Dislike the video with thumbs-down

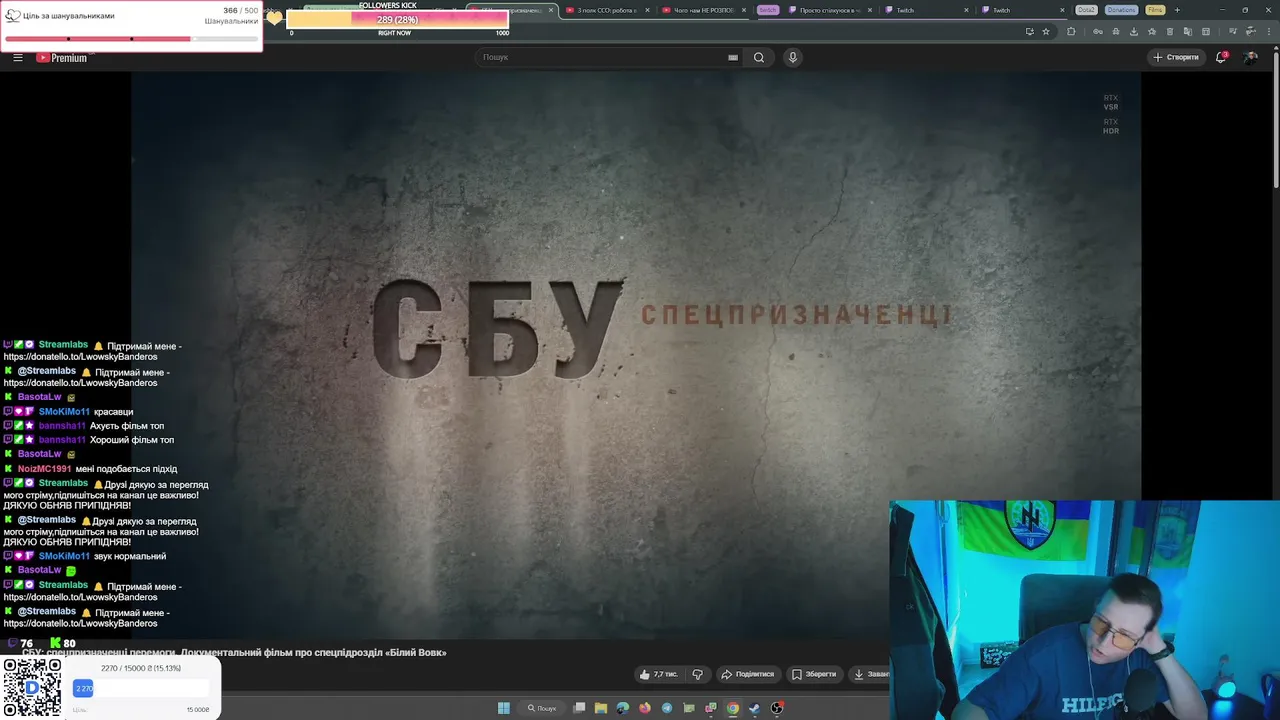698,674
